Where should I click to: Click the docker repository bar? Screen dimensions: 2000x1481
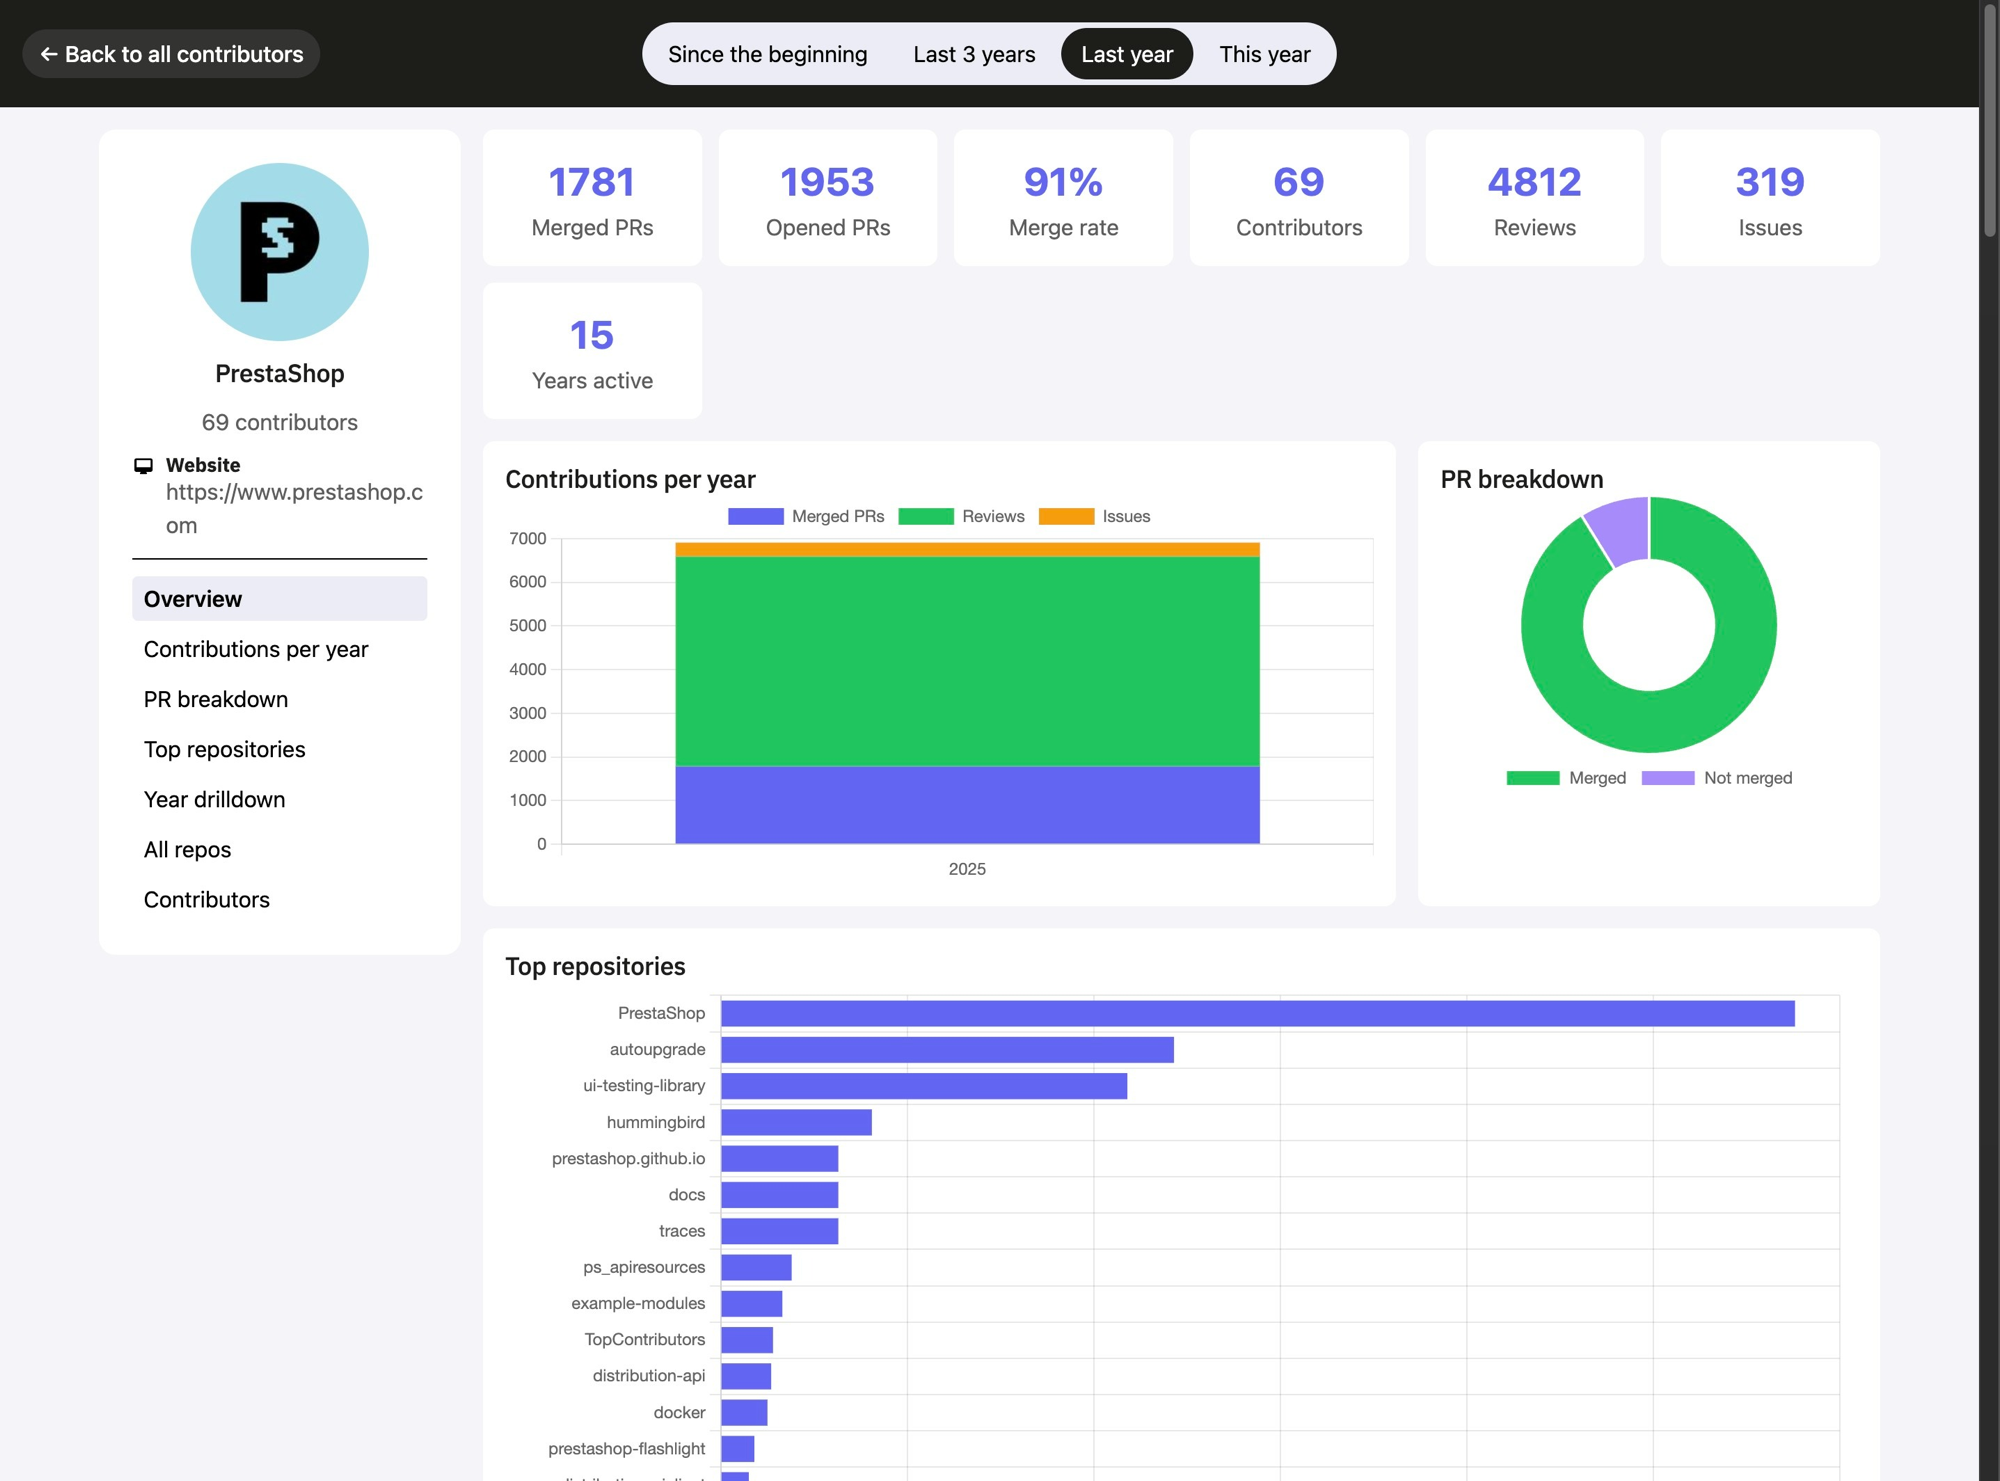click(744, 1412)
